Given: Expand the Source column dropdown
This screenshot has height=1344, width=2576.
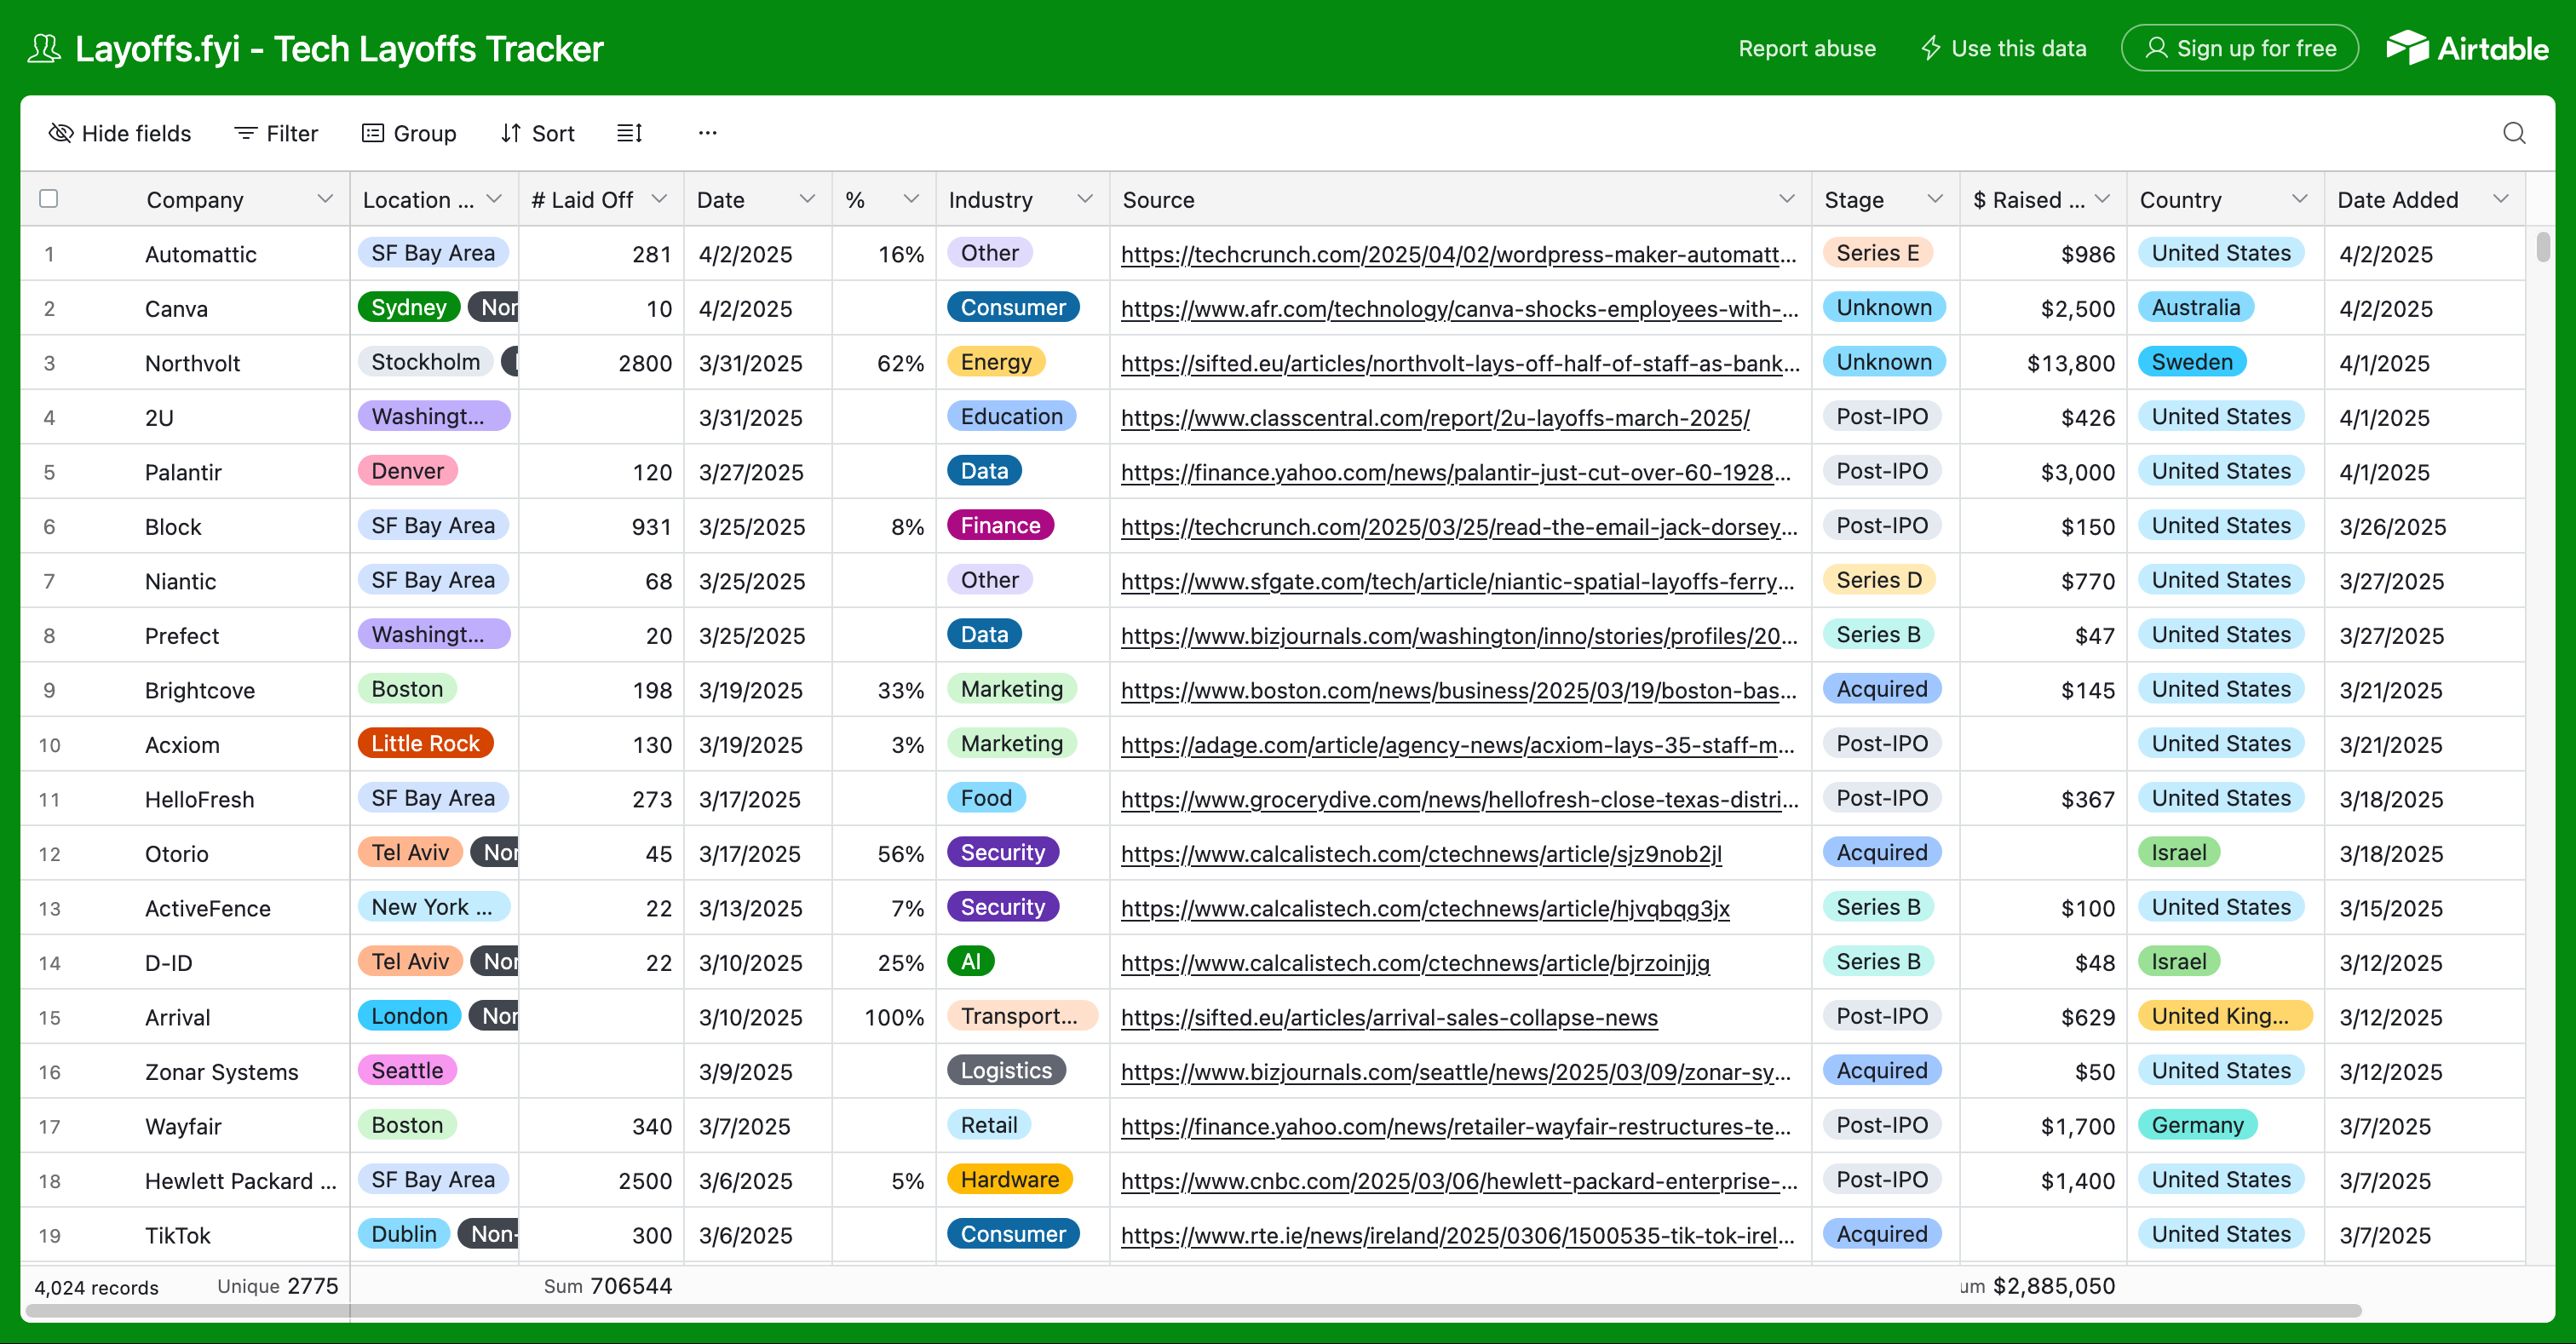Looking at the screenshot, I should click(x=1787, y=199).
